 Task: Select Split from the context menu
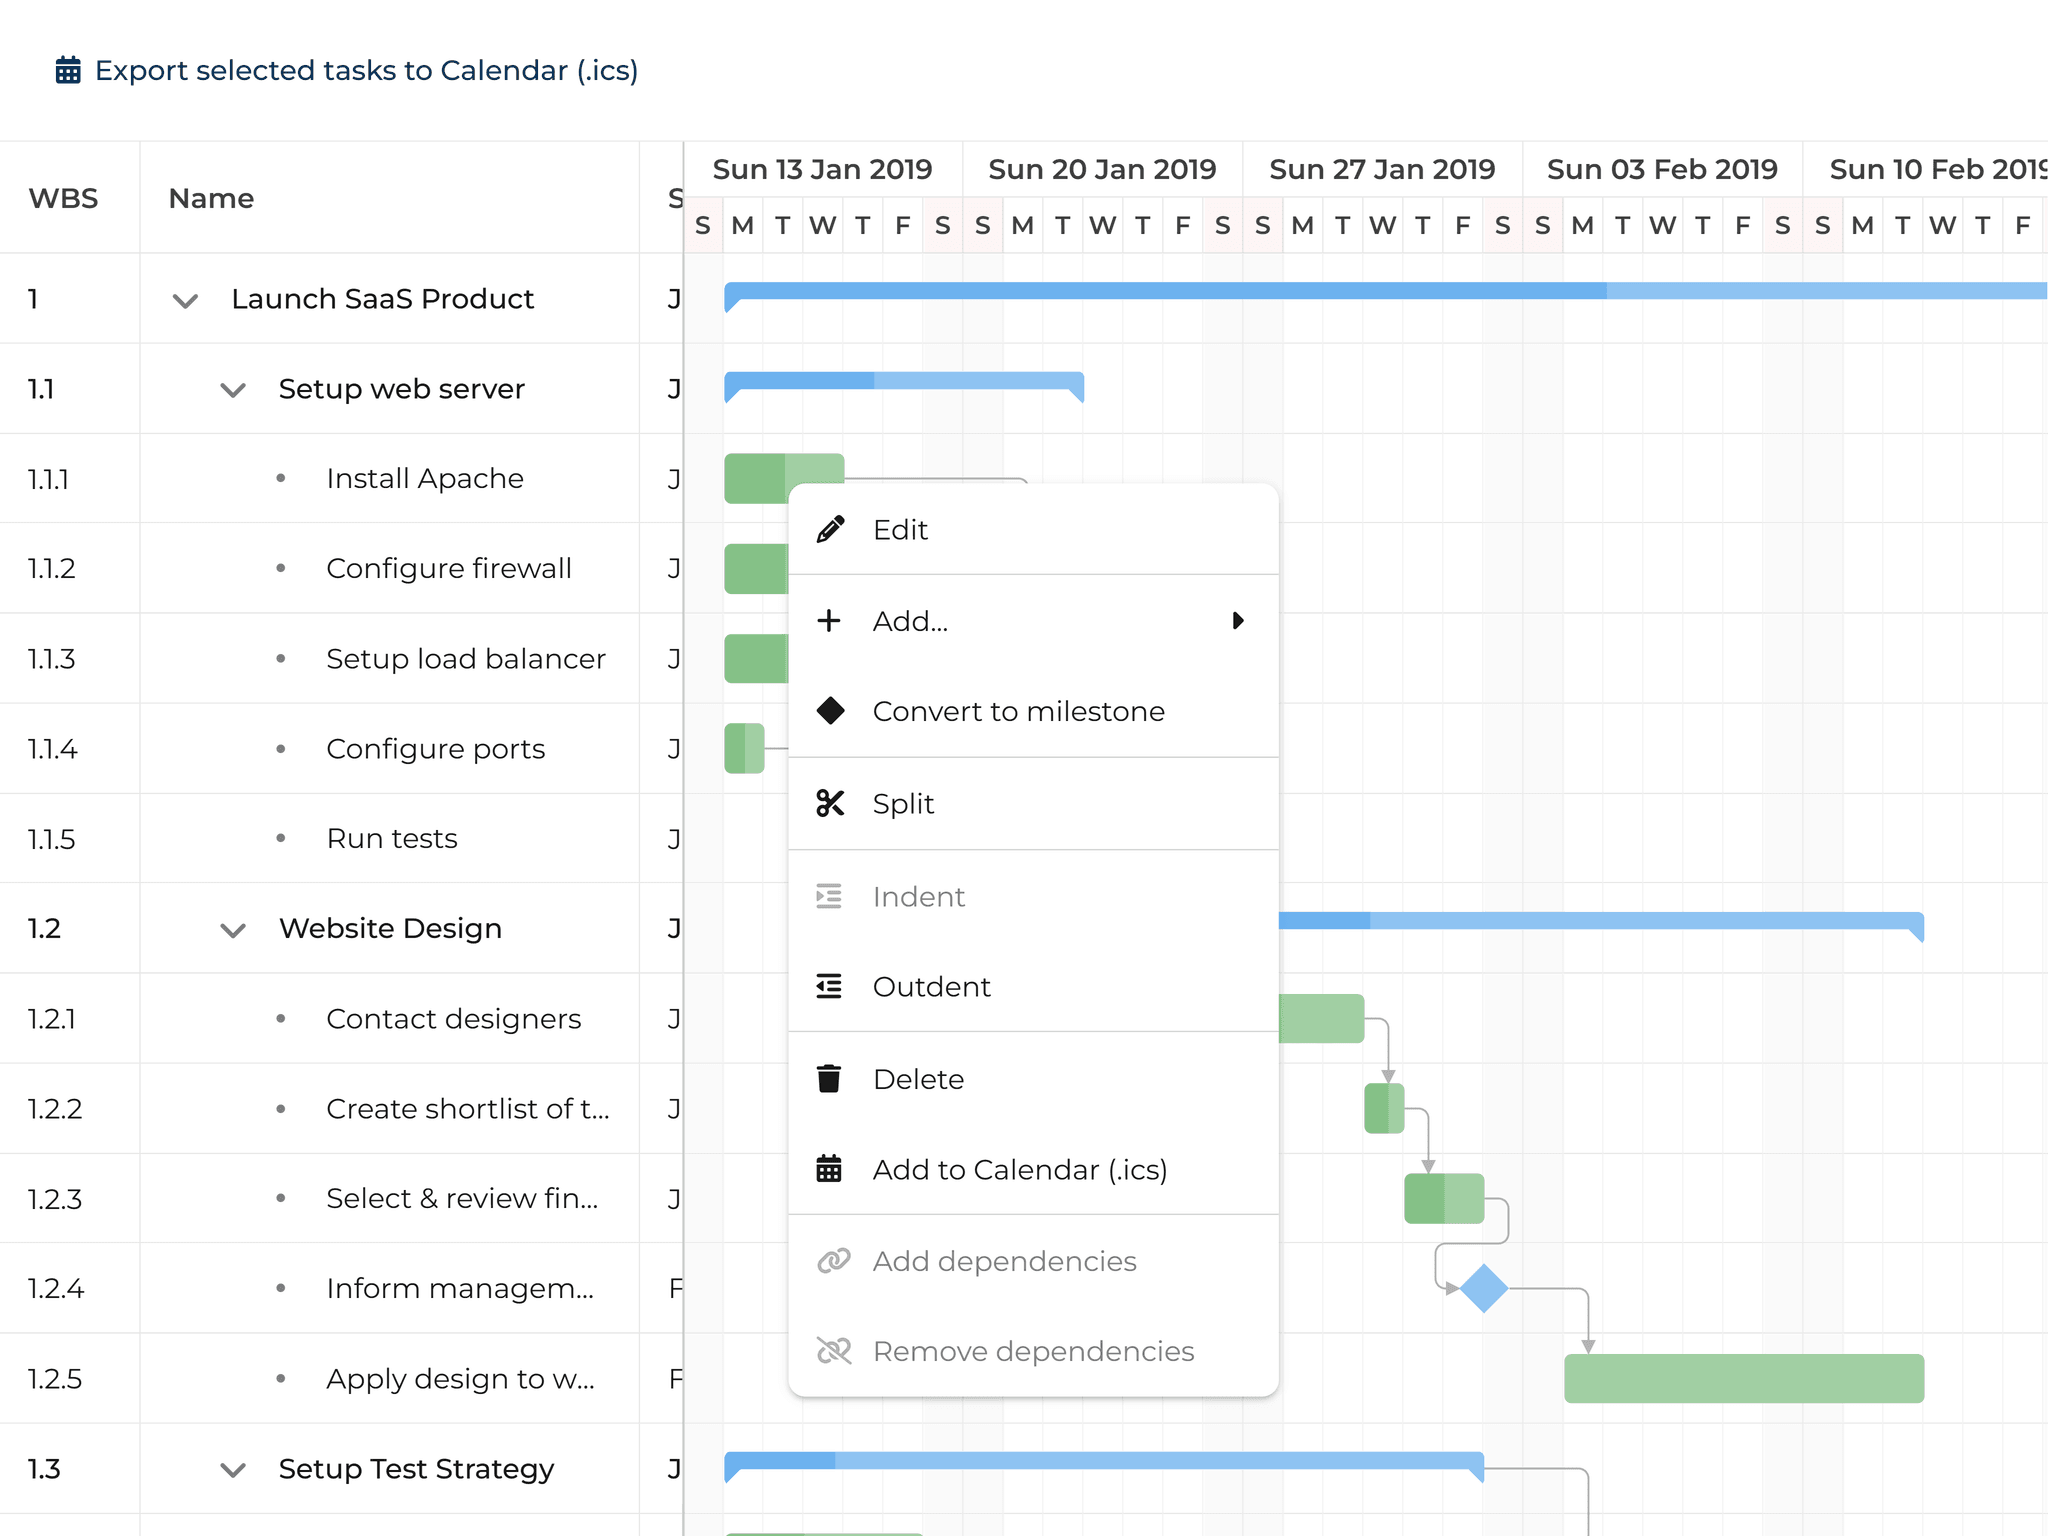pos(902,803)
